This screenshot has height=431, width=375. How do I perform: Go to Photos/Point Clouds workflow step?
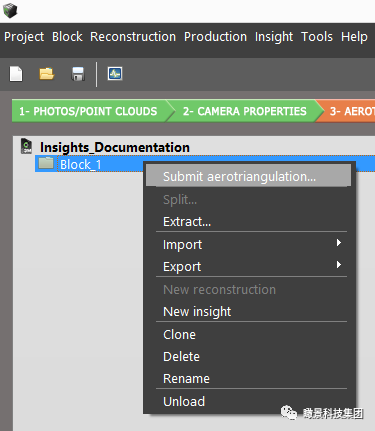[90, 111]
